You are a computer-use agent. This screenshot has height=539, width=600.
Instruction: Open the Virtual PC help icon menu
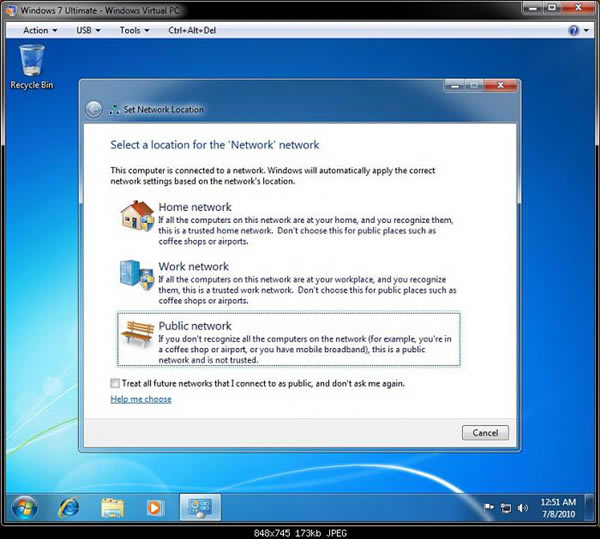point(576,30)
